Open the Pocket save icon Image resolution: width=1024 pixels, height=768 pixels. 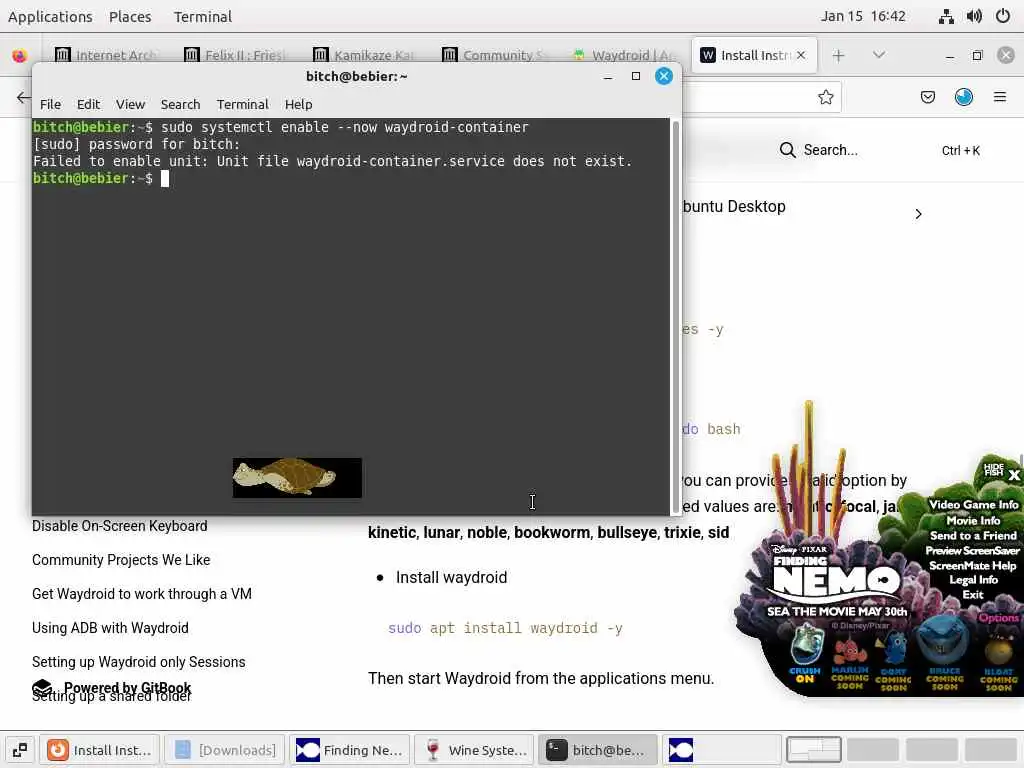click(x=927, y=97)
